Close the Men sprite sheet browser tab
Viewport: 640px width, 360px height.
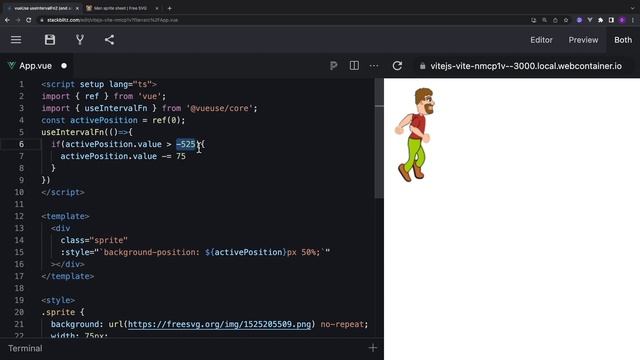pos(157,8)
